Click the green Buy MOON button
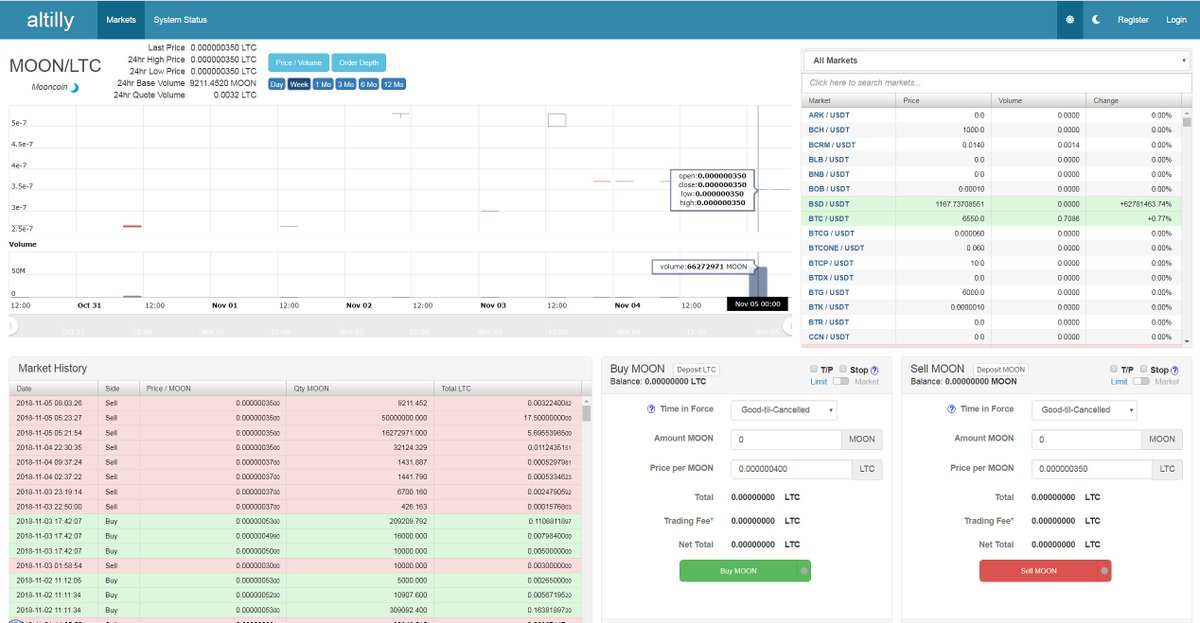The width and height of the screenshot is (1200, 623). [745, 570]
